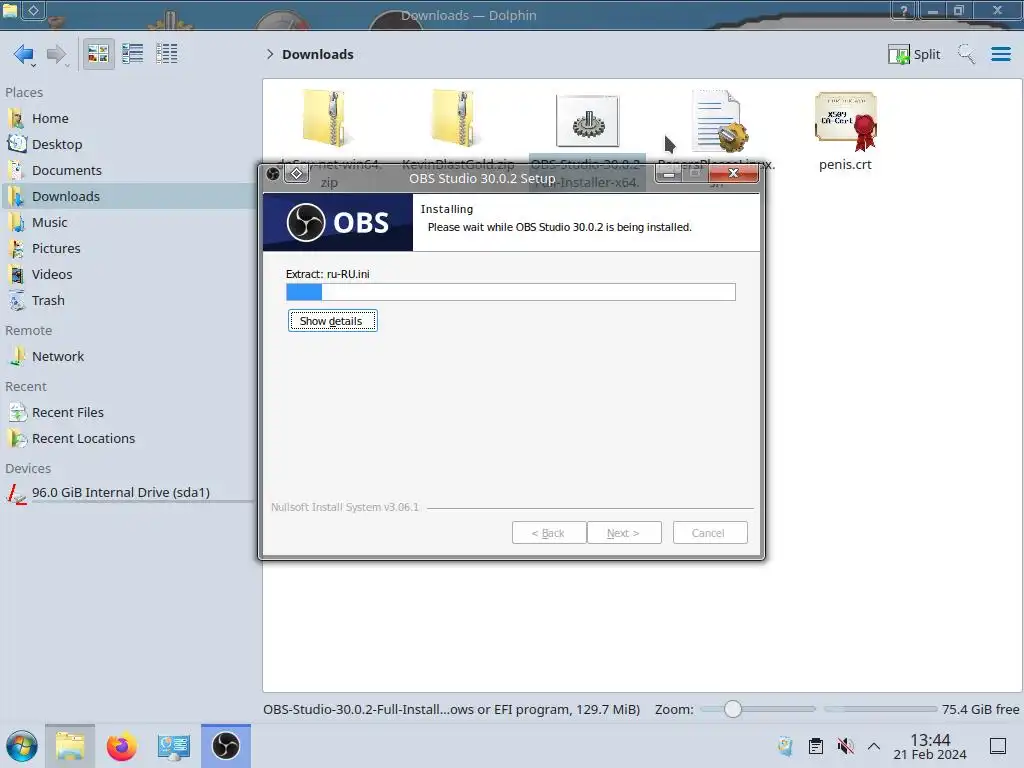
Task: Open the clock showing 13:44
Action: click(x=930, y=746)
